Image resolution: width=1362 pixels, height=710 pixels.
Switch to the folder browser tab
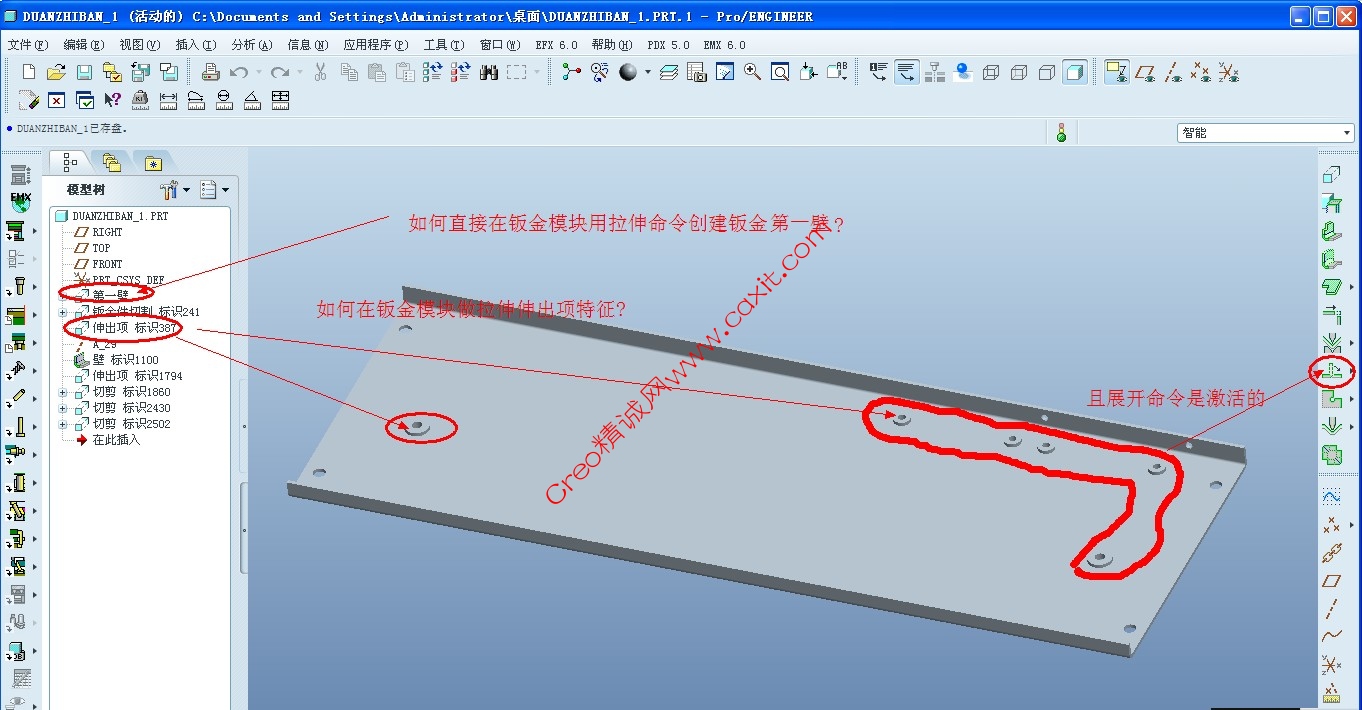pyautogui.click(x=111, y=163)
